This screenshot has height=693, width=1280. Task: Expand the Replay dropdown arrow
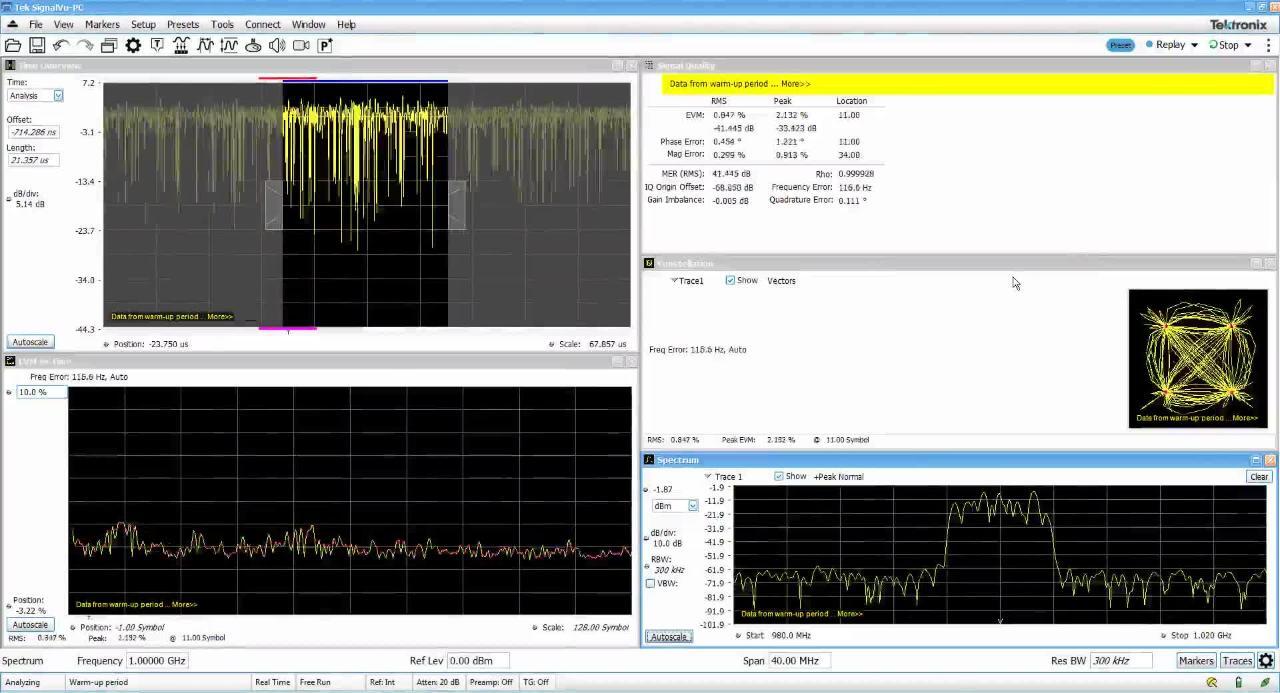[x=1194, y=45]
